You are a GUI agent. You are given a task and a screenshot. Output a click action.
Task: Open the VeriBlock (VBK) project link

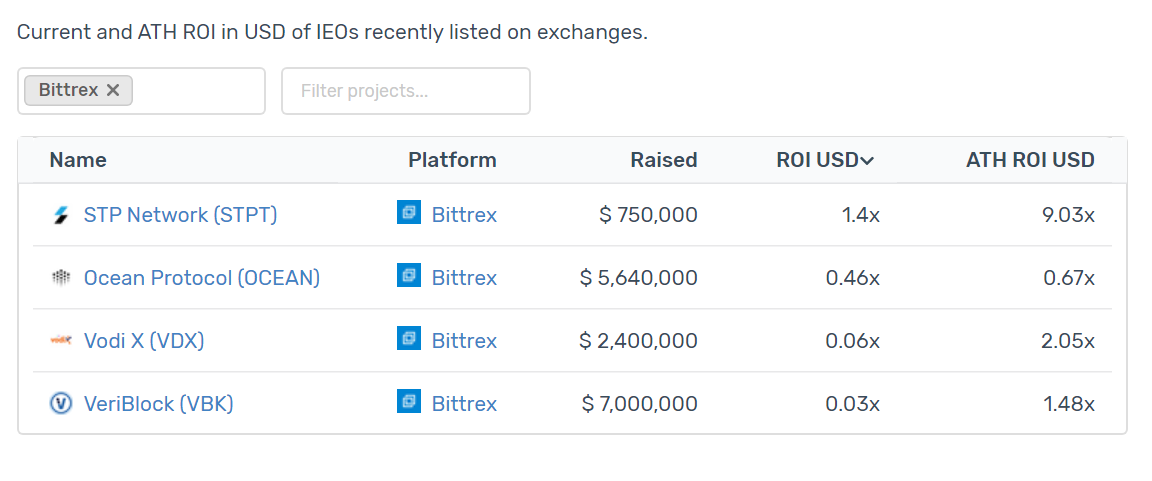pos(159,404)
